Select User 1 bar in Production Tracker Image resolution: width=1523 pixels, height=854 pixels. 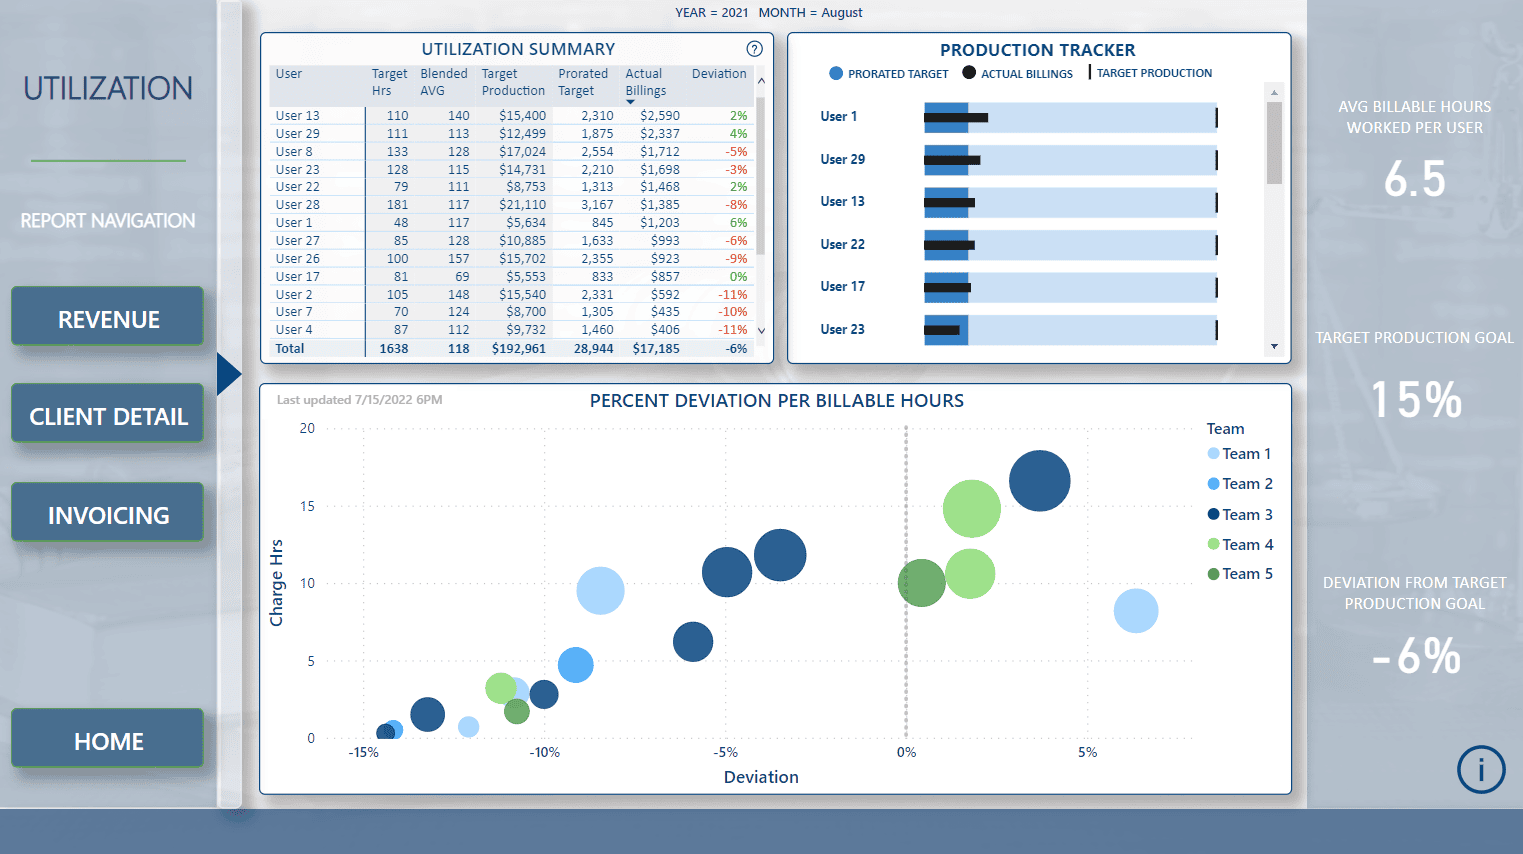coord(1070,117)
